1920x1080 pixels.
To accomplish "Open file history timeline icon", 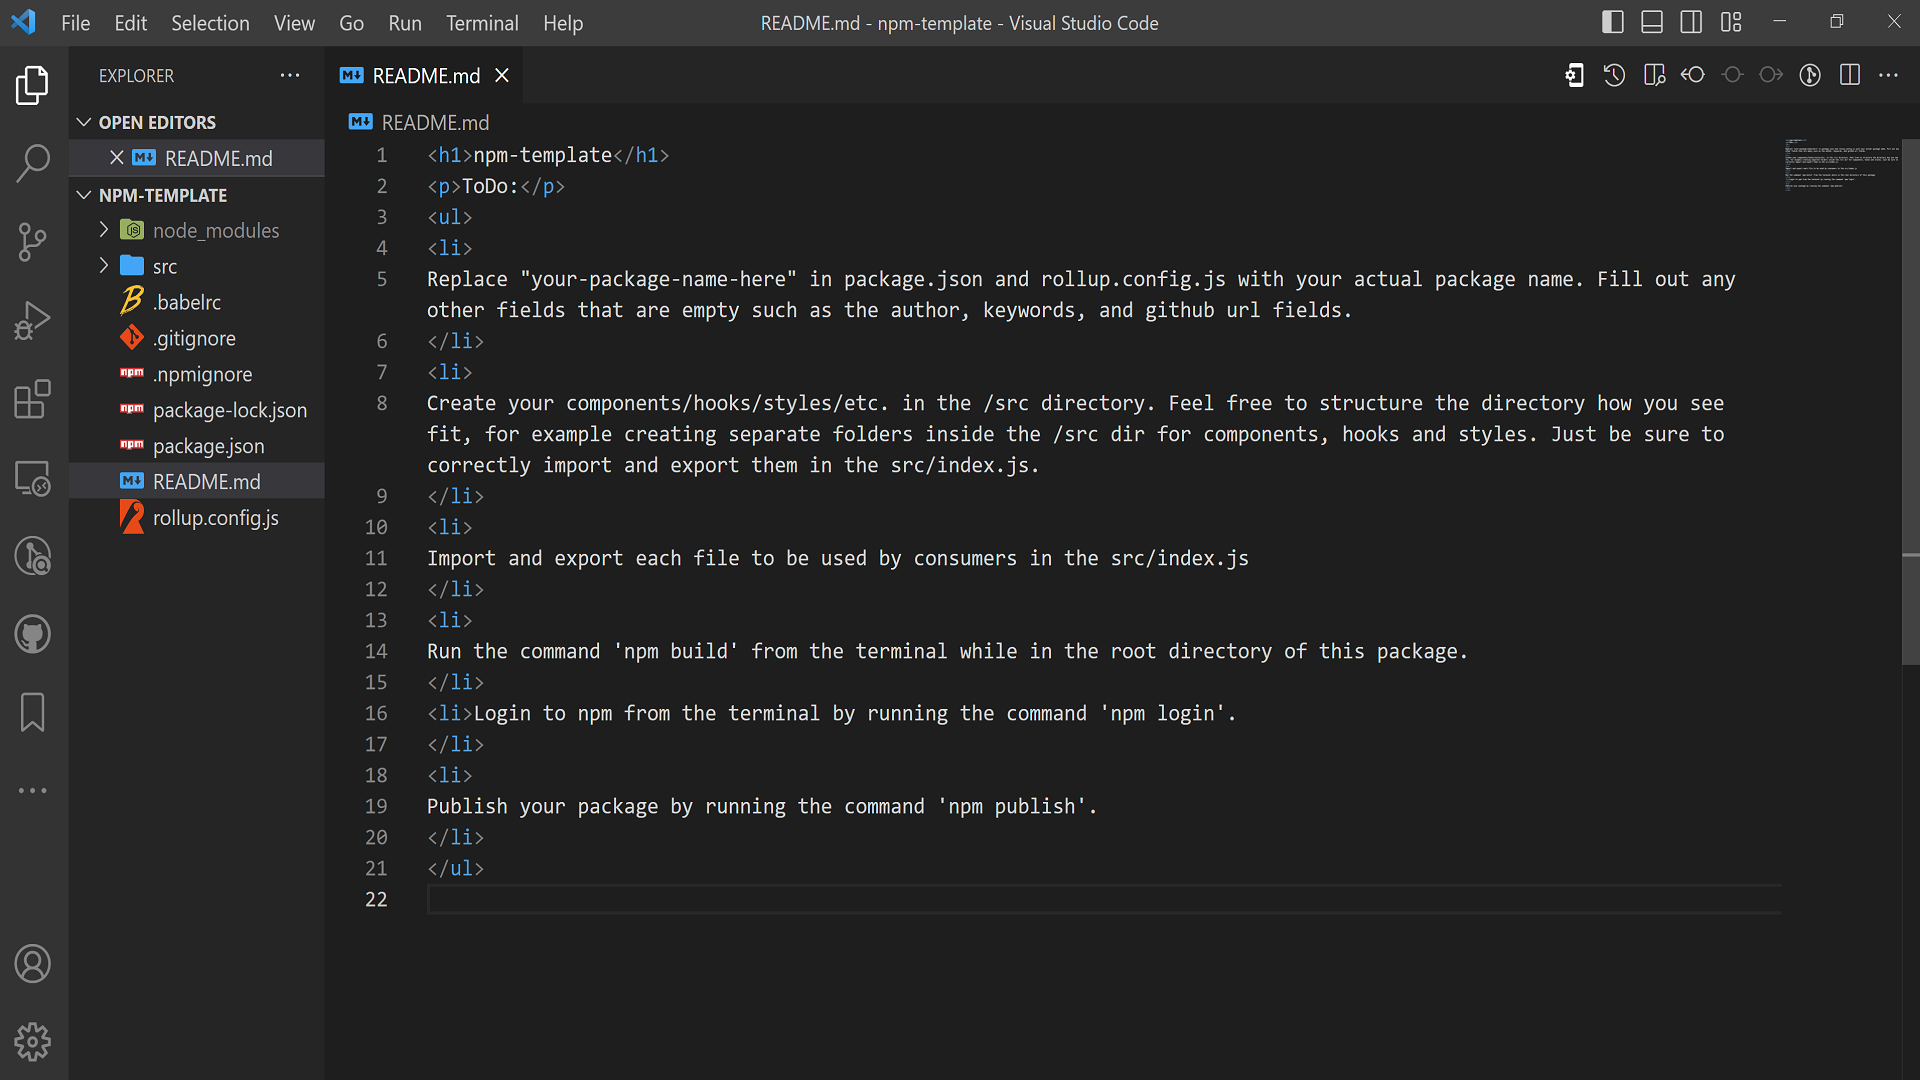I will (x=1614, y=75).
